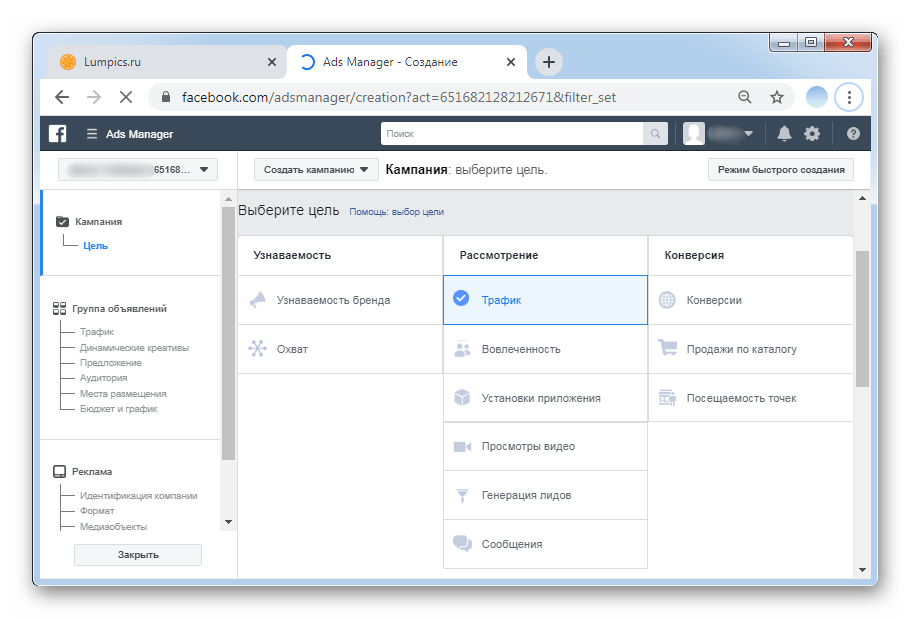
Task: Open the ad account selector dropdown
Action: tap(138, 170)
